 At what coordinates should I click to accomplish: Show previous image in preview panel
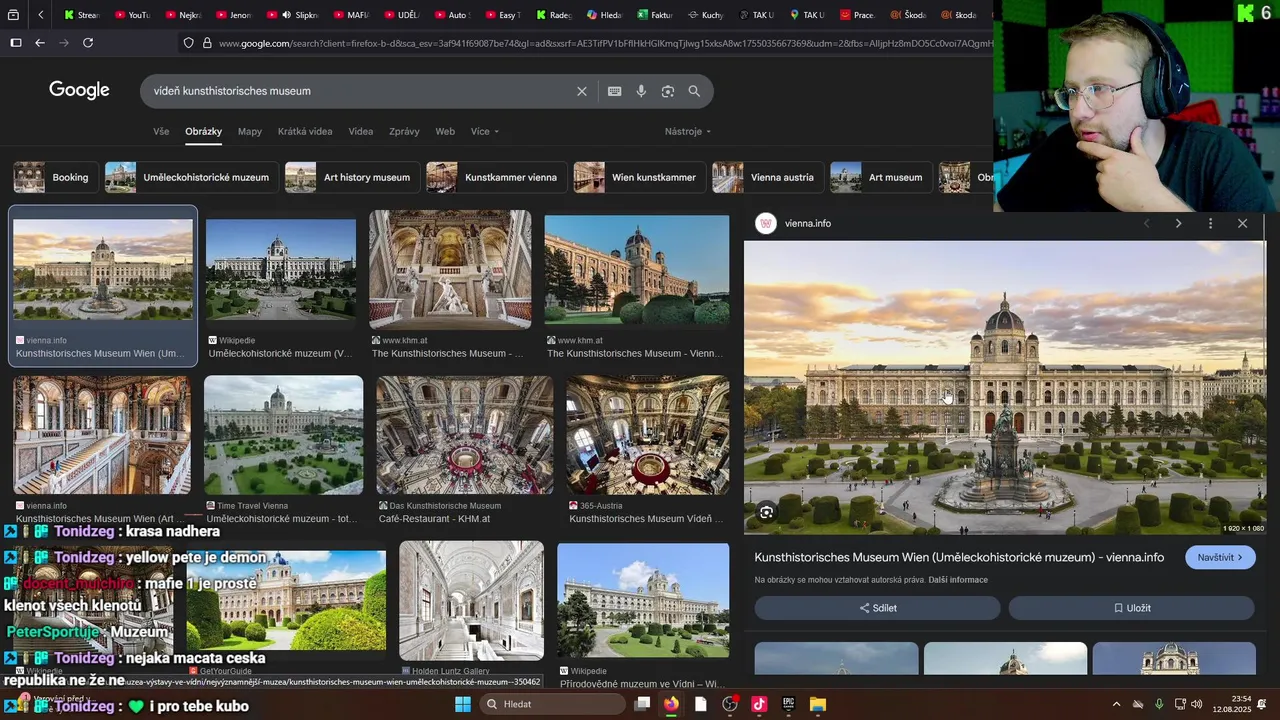coord(1146,224)
